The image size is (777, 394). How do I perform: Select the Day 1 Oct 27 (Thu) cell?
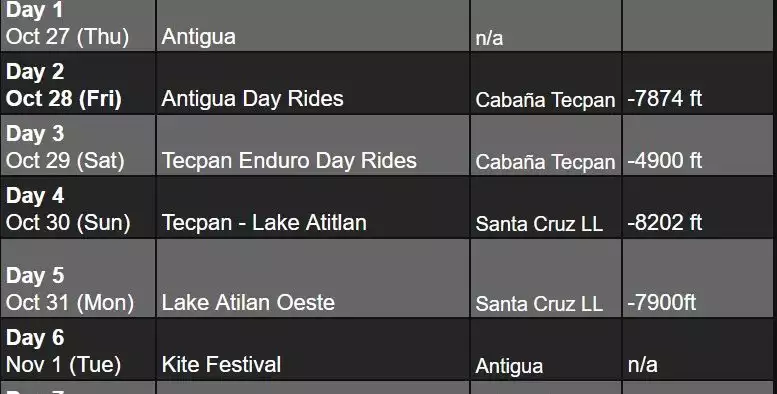pyautogui.click(x=78, y=25)
